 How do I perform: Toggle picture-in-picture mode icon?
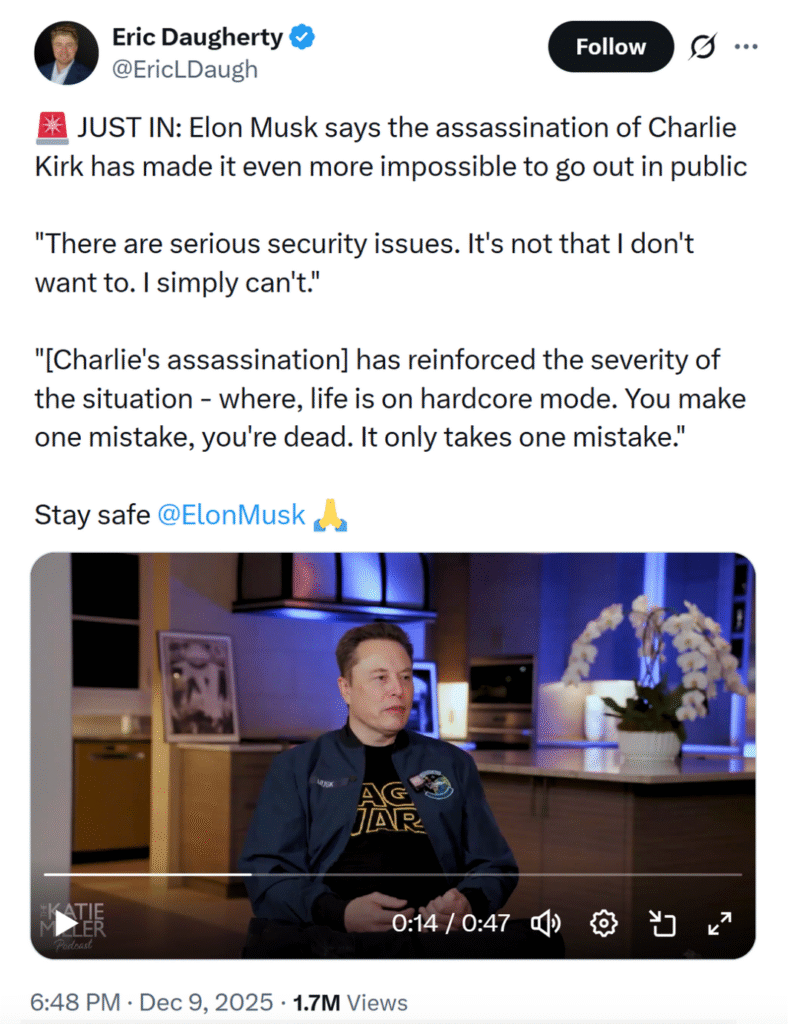pos(662,923)
